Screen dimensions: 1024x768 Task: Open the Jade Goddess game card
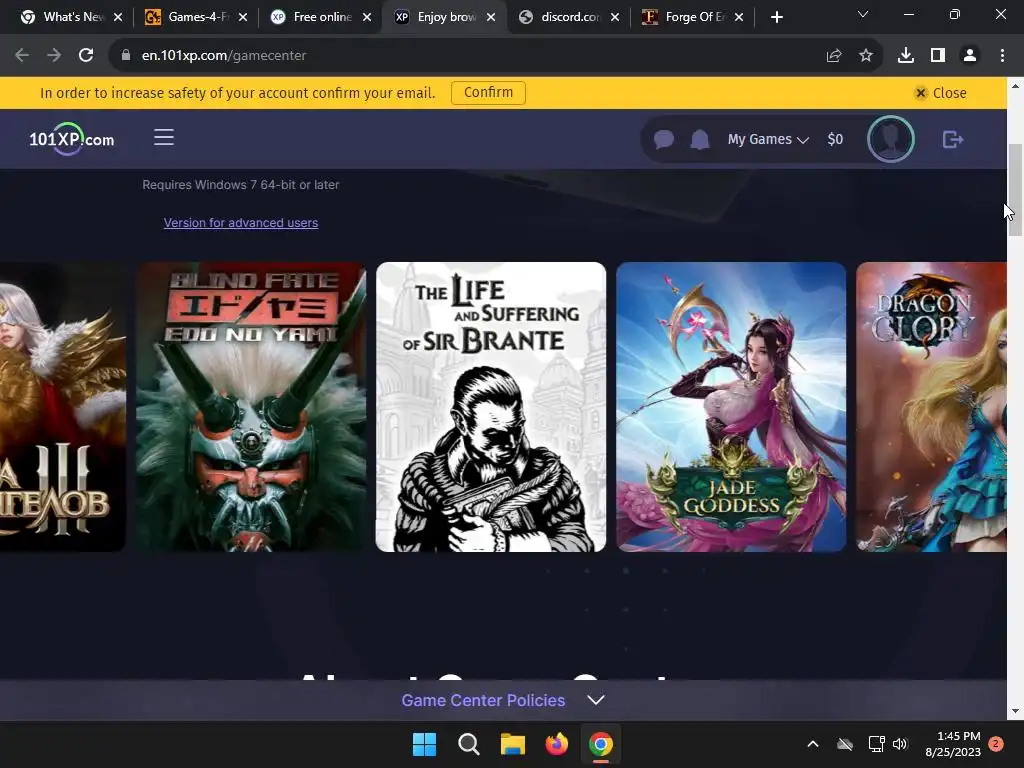tap(731, 407)
